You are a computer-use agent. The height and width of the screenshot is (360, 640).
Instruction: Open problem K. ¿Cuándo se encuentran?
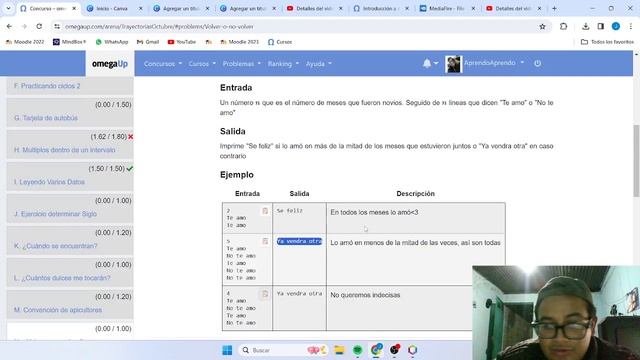56,246
